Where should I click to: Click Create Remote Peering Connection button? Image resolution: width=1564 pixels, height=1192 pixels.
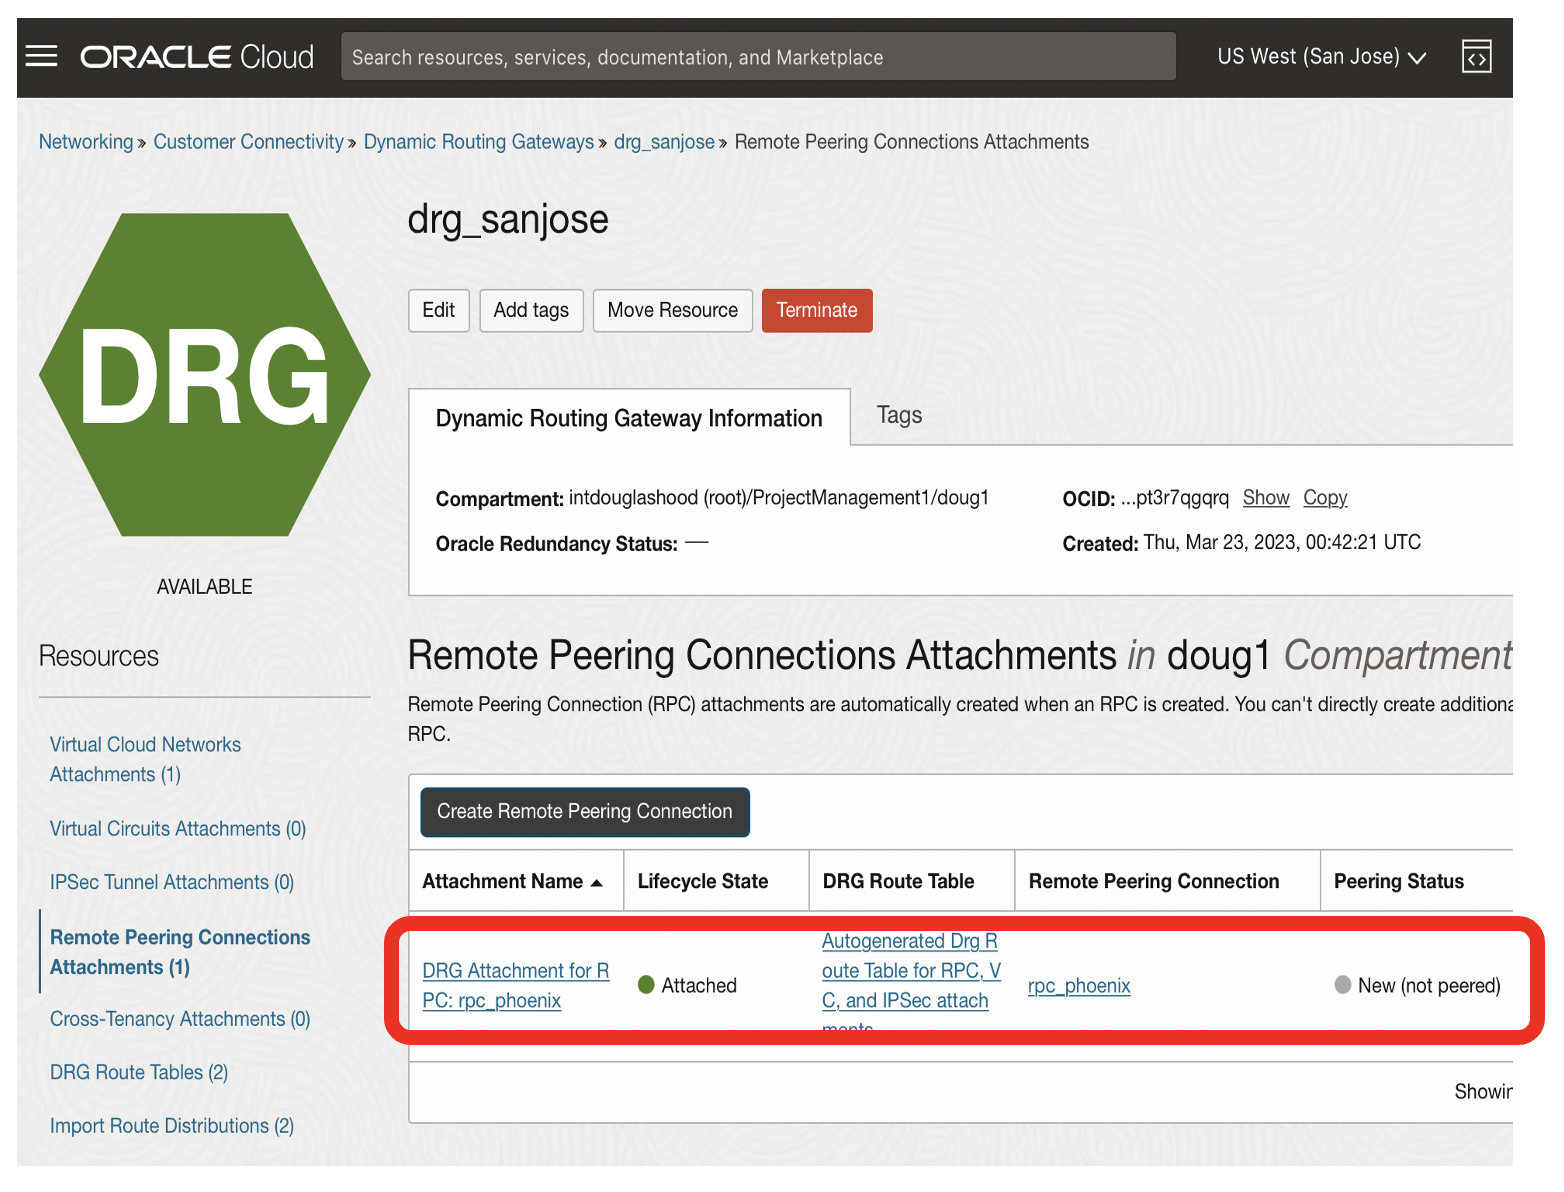585,811
